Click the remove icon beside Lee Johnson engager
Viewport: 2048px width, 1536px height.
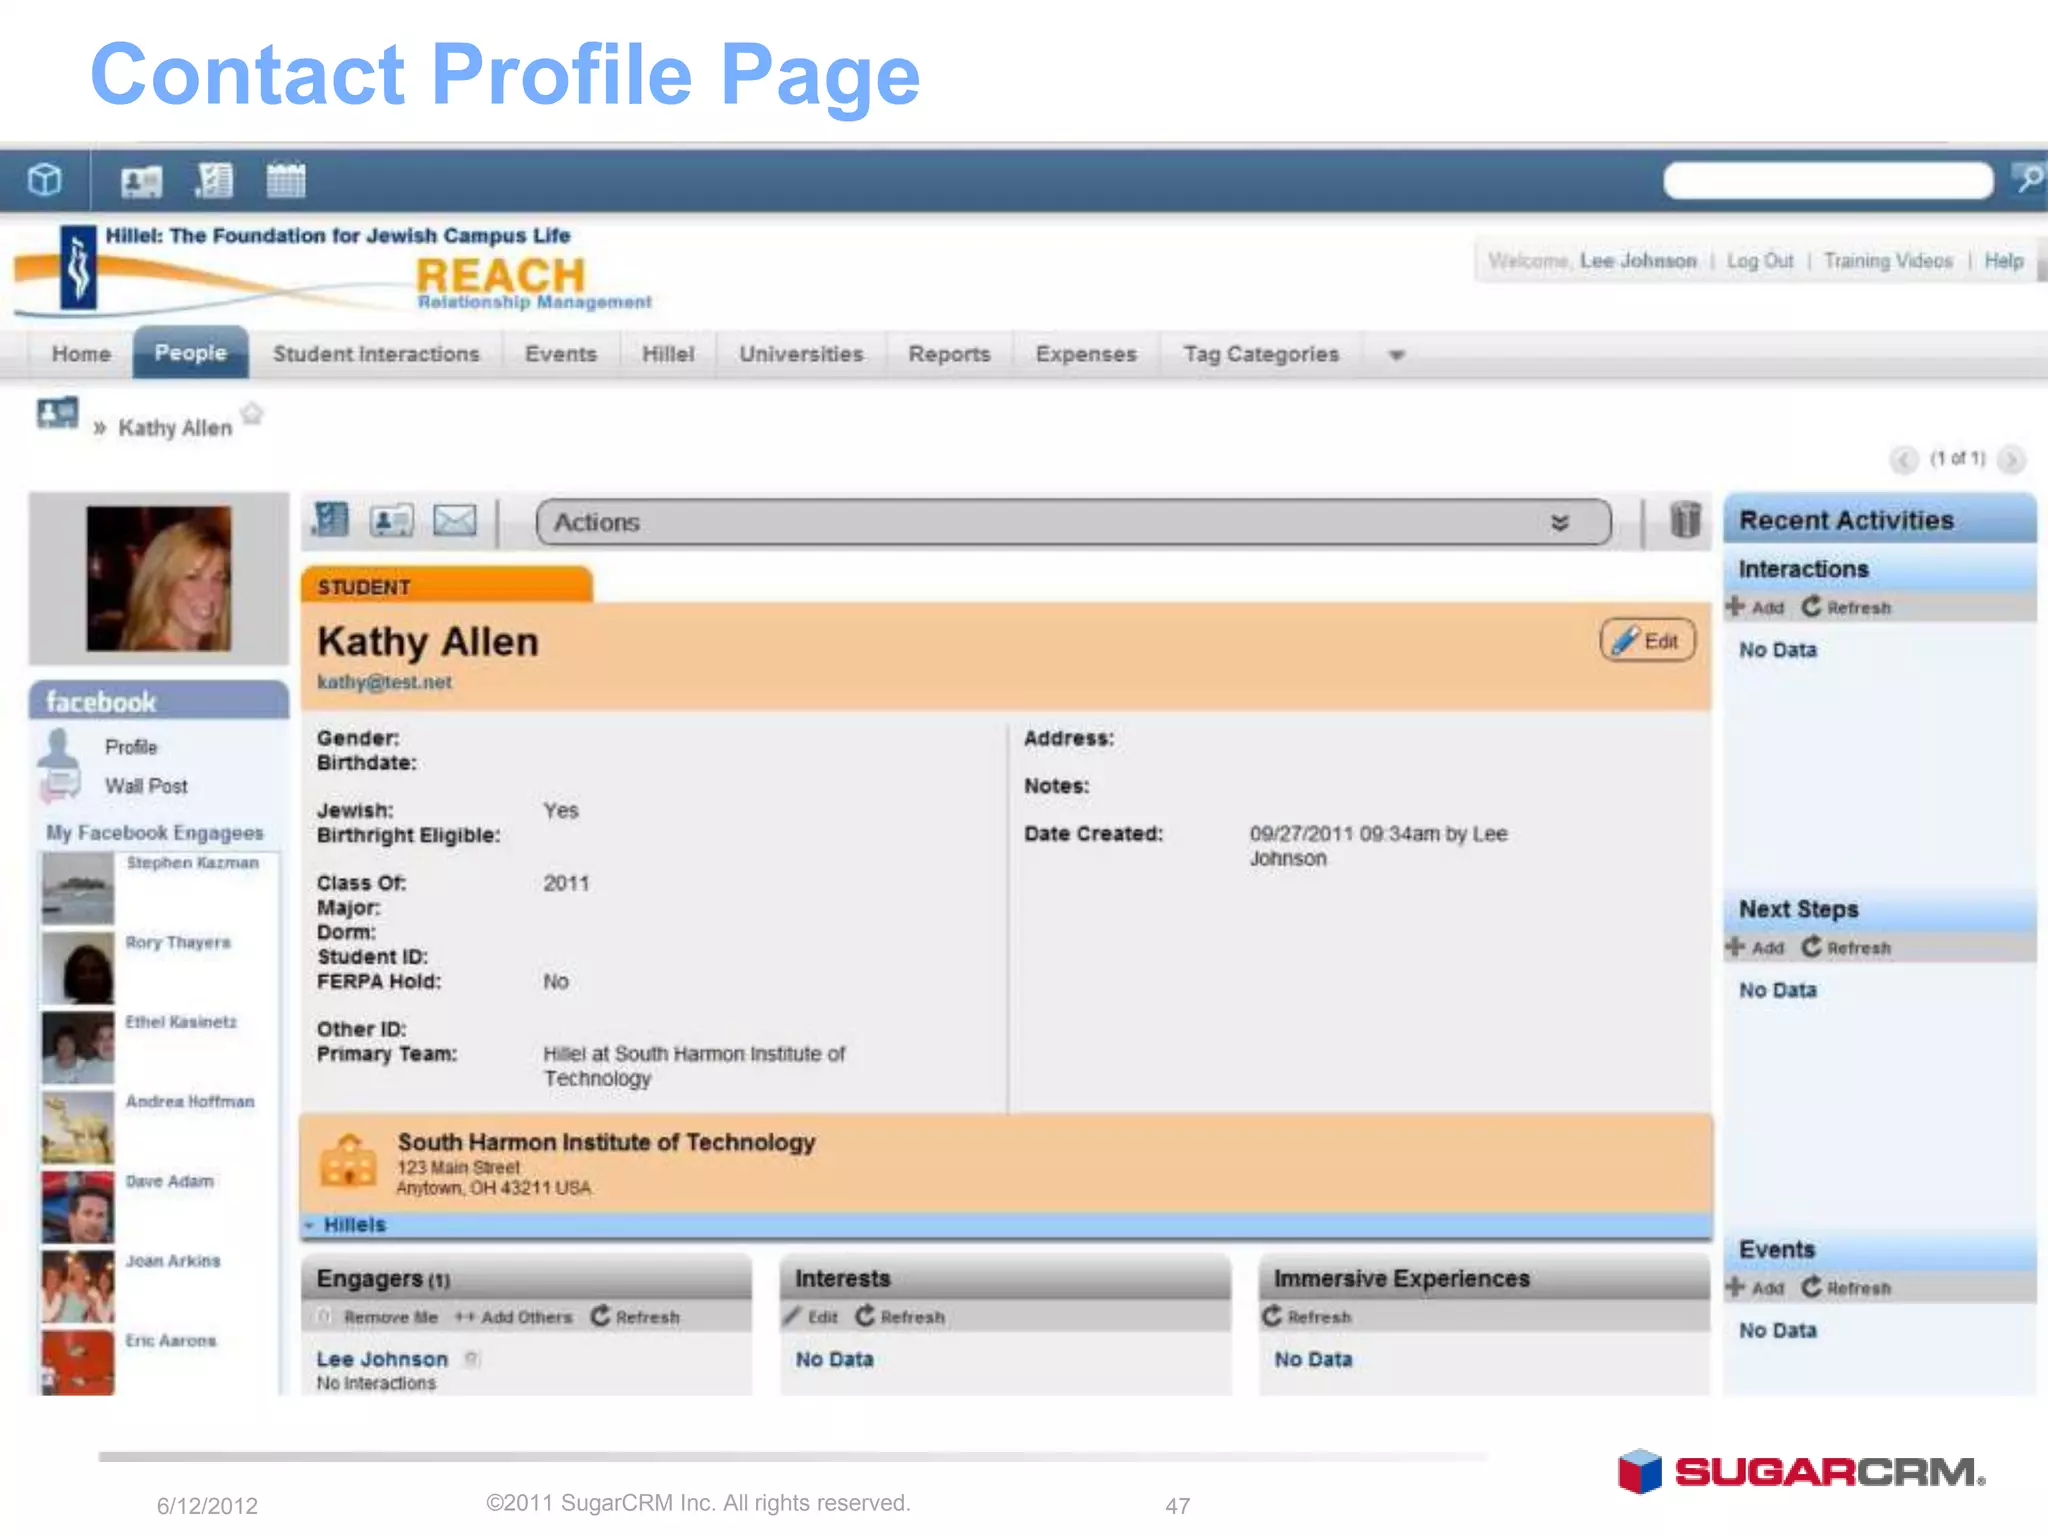(472, 1358)
